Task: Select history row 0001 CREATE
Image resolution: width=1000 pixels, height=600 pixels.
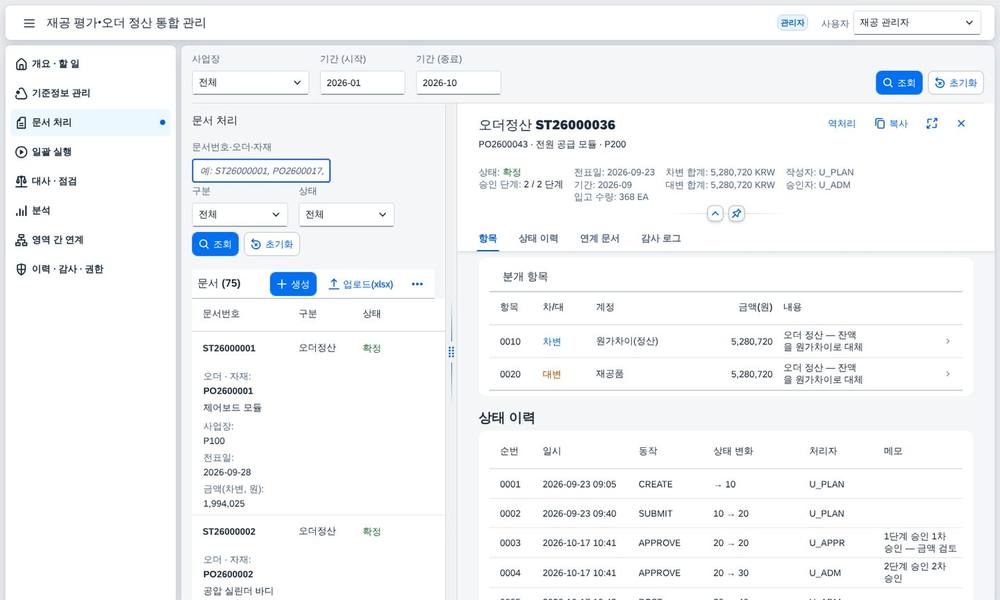Action: tap(726, 485)
